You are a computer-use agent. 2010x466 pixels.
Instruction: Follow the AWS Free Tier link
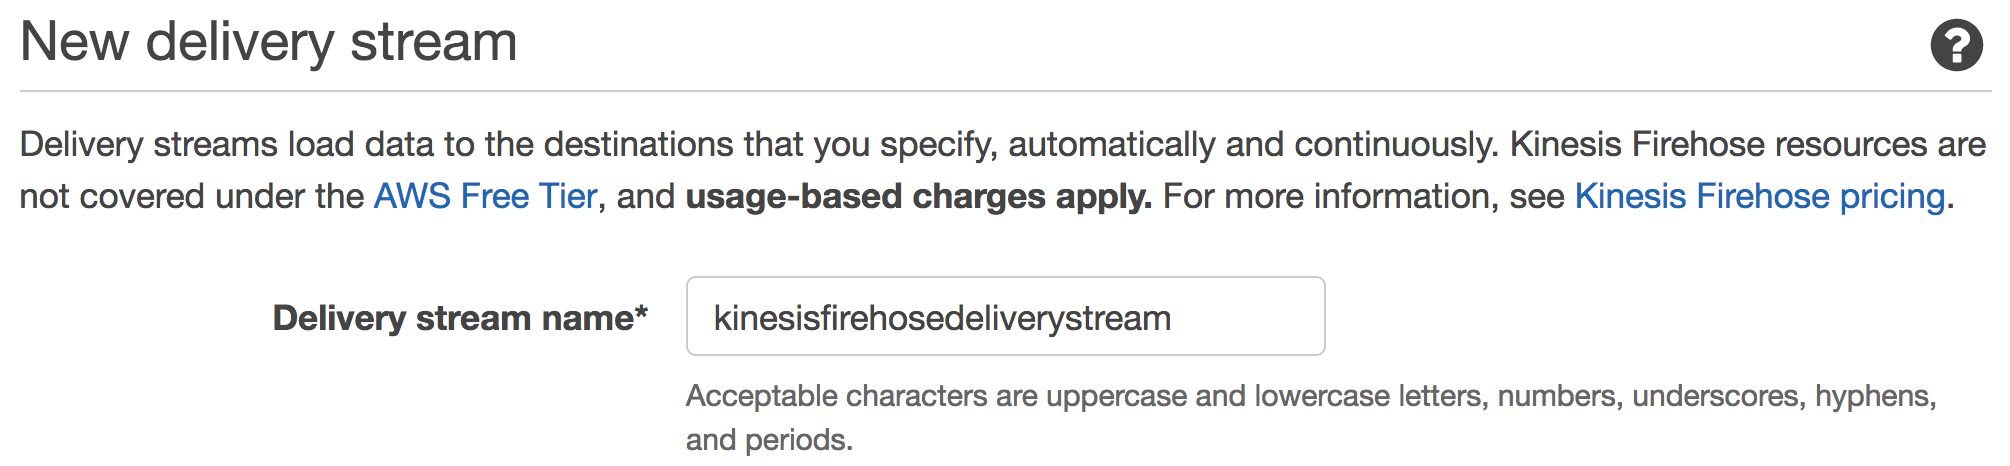coord(486,196)
